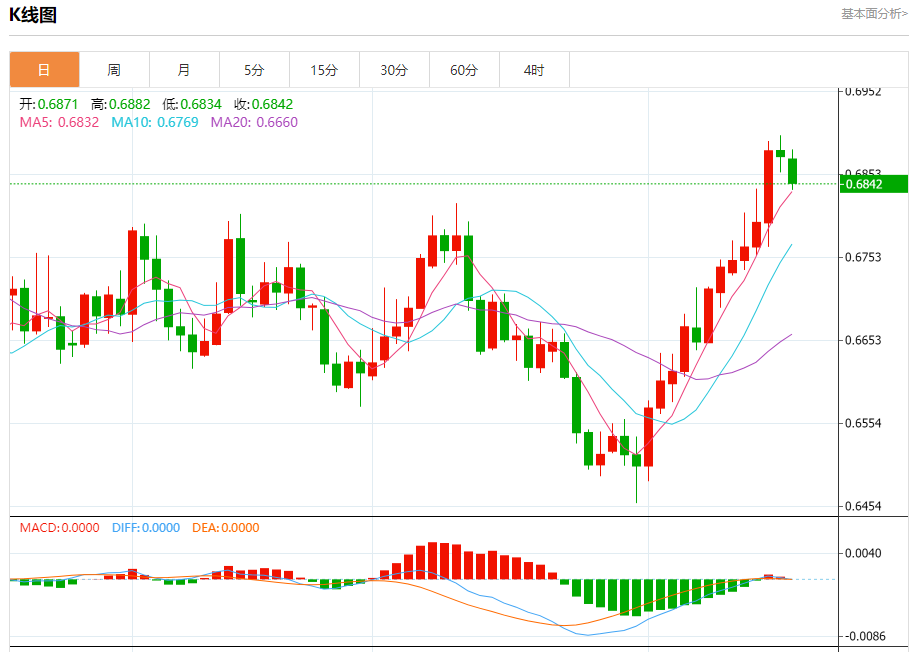This screenshot has width=916, height=652.
Task: Open the 基本面分析> link
Action: coord(874,13)
